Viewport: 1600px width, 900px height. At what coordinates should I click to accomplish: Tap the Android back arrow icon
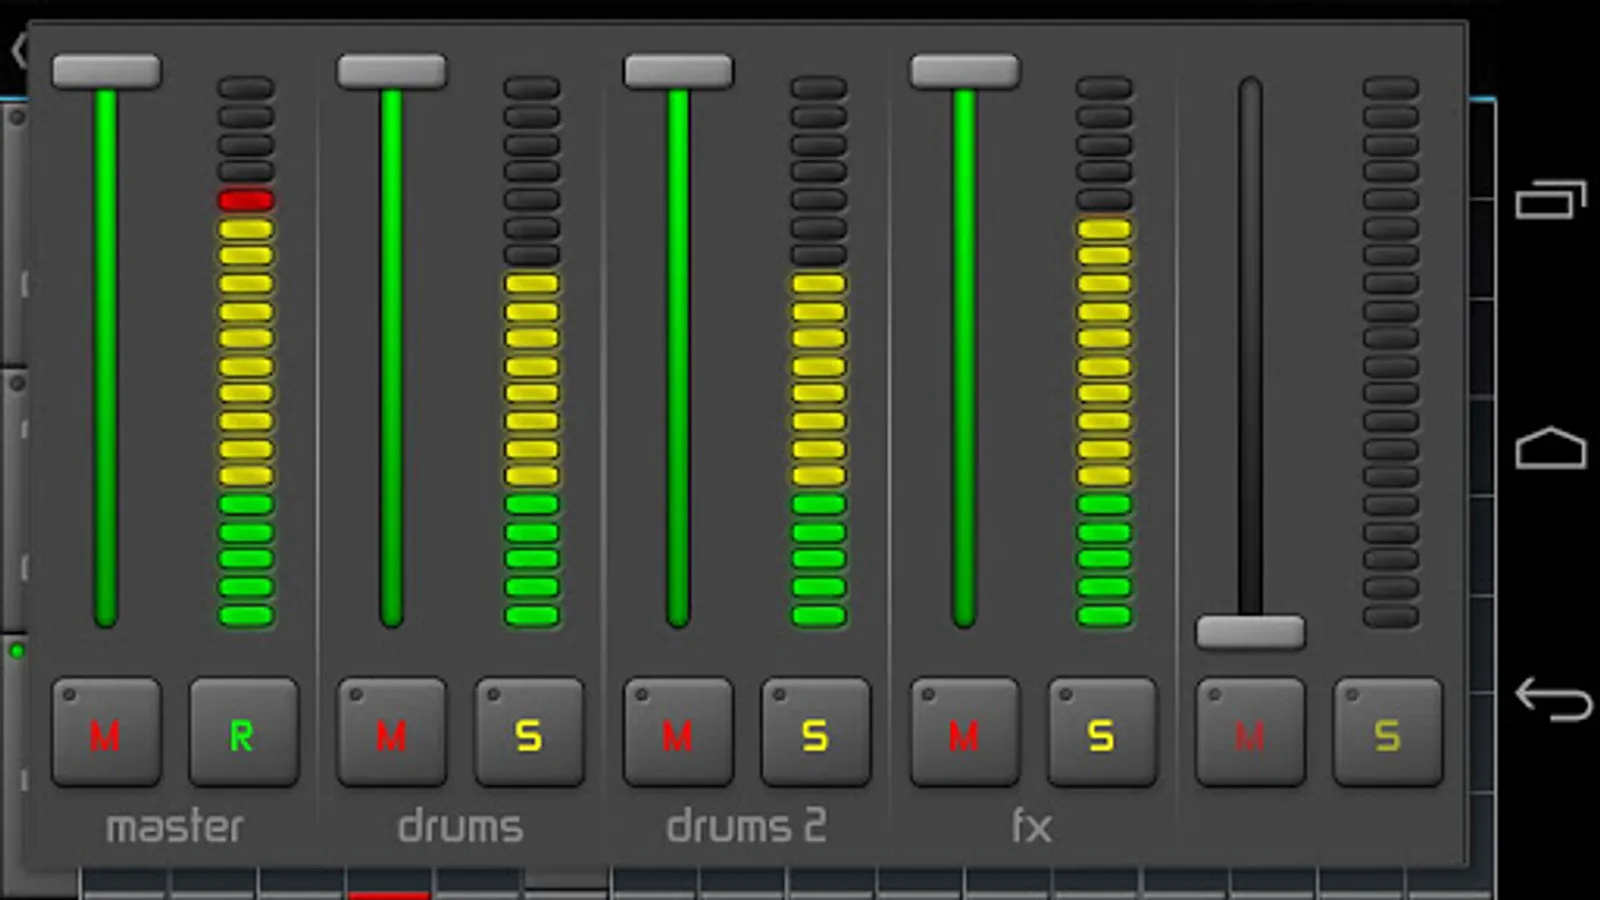coord(1553,699)
